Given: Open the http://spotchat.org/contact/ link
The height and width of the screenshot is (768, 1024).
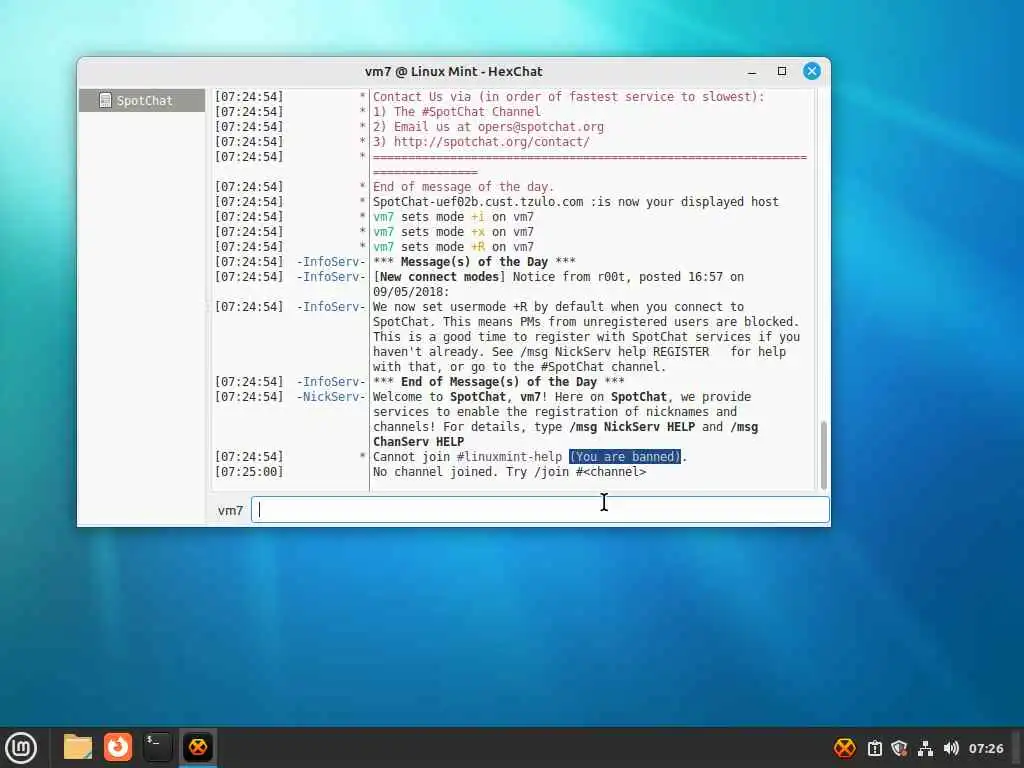Looking at the screenshot, I should [491, 142].
